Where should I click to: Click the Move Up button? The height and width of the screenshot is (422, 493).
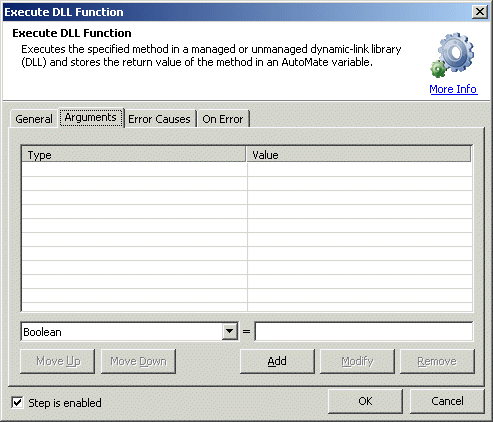(58, 361)
